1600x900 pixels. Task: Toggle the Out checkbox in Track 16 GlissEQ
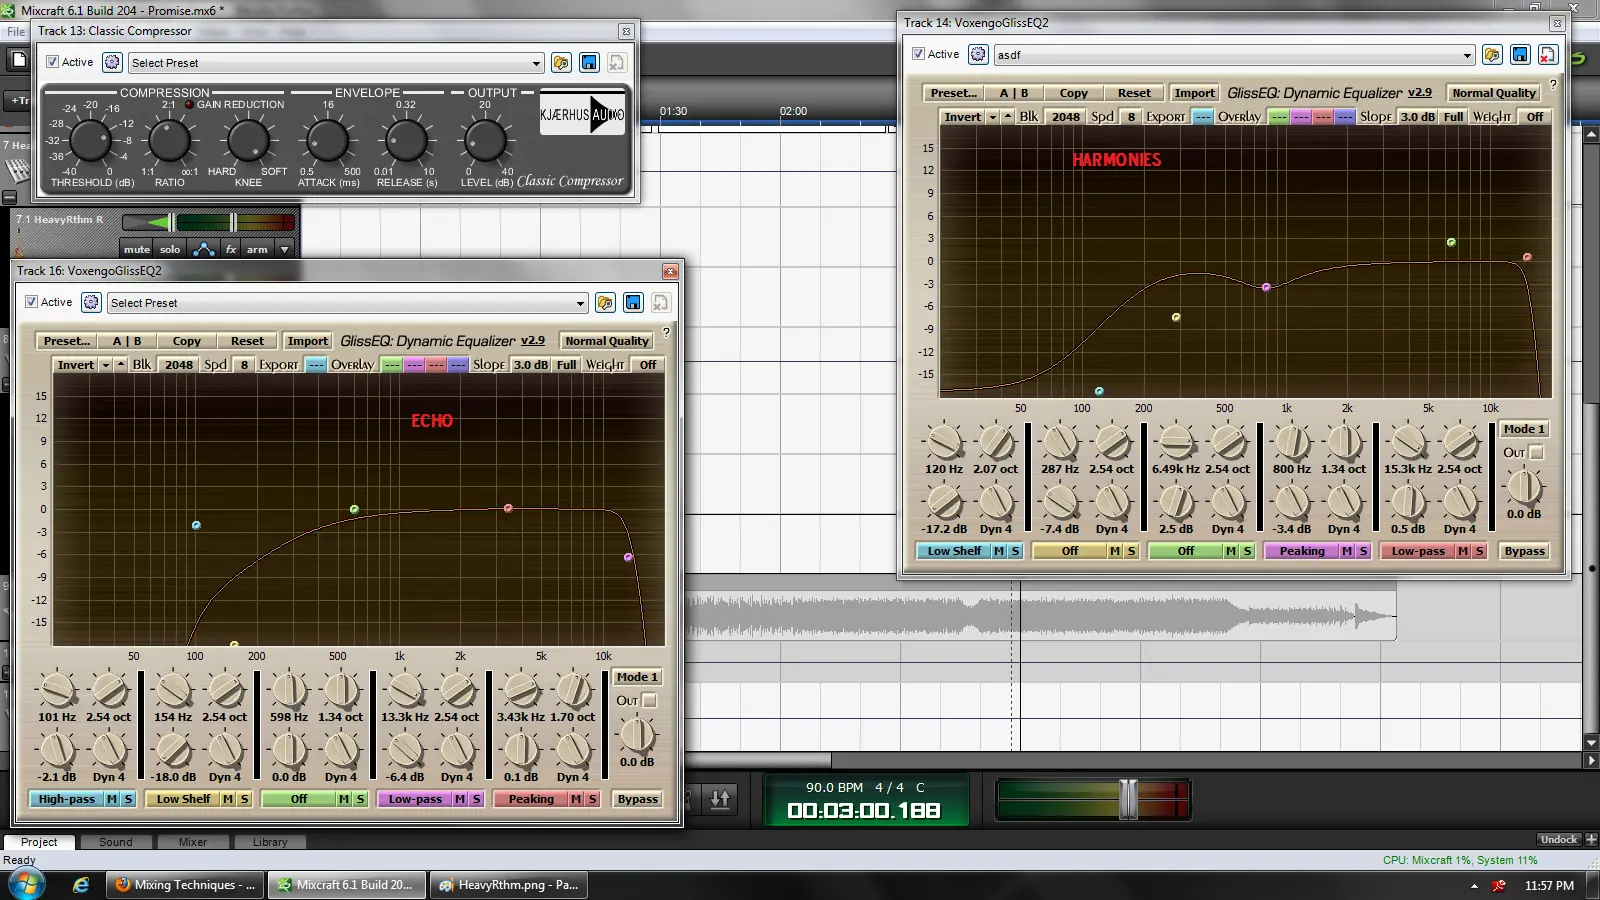[649, 700]
